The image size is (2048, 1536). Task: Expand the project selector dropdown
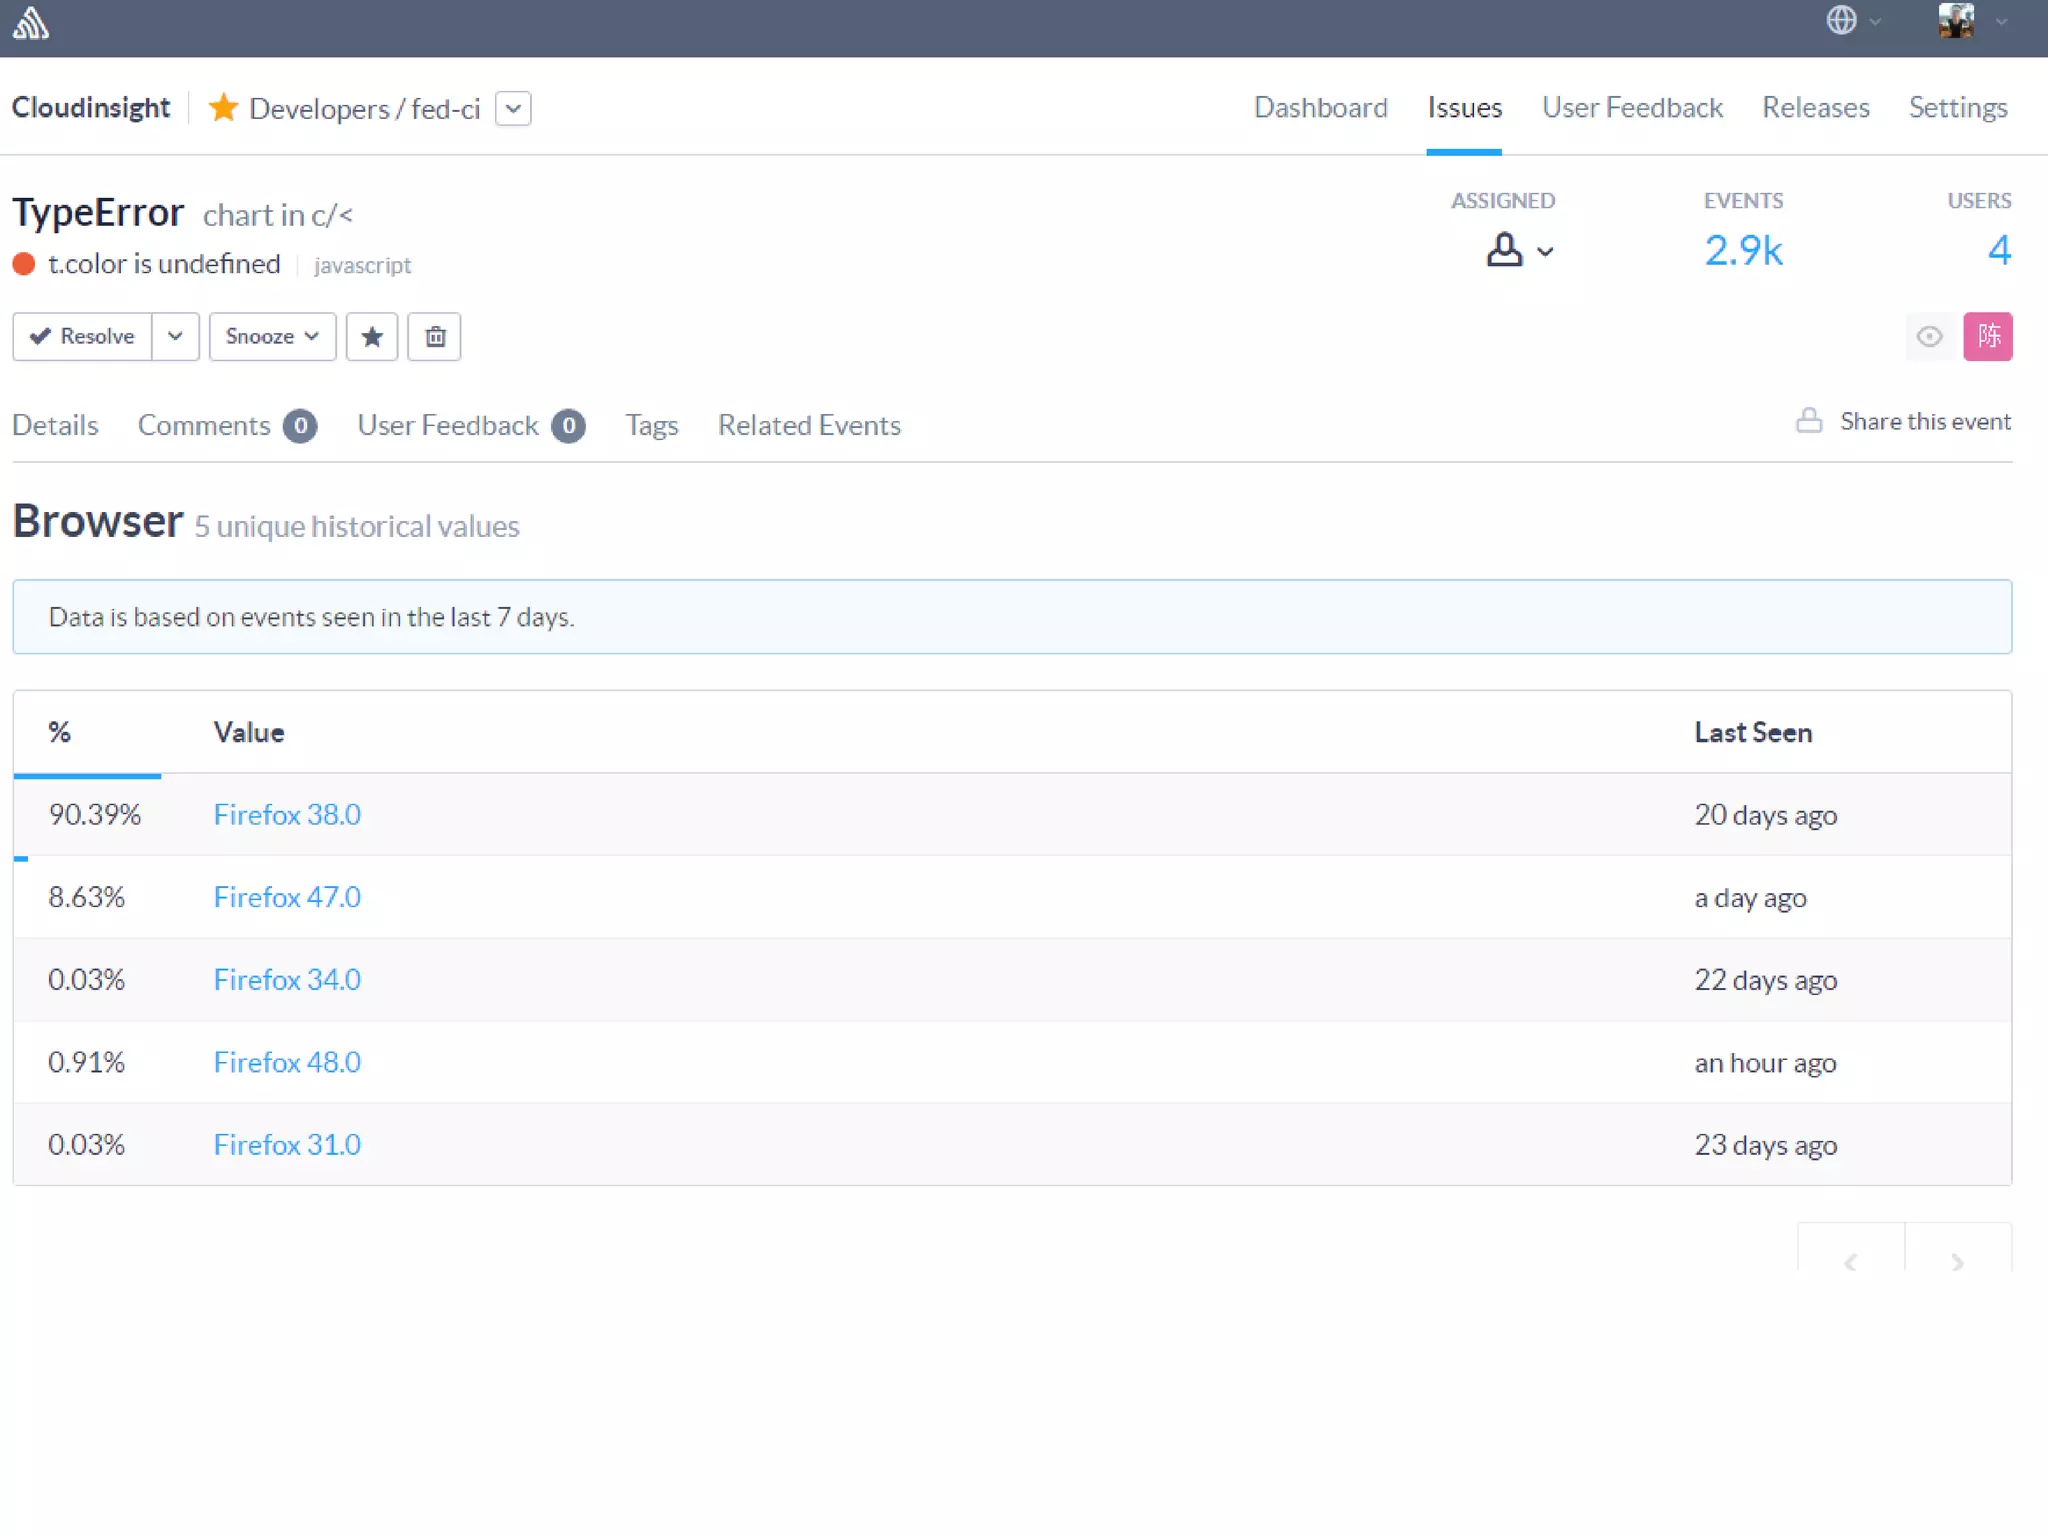point(513,108)
